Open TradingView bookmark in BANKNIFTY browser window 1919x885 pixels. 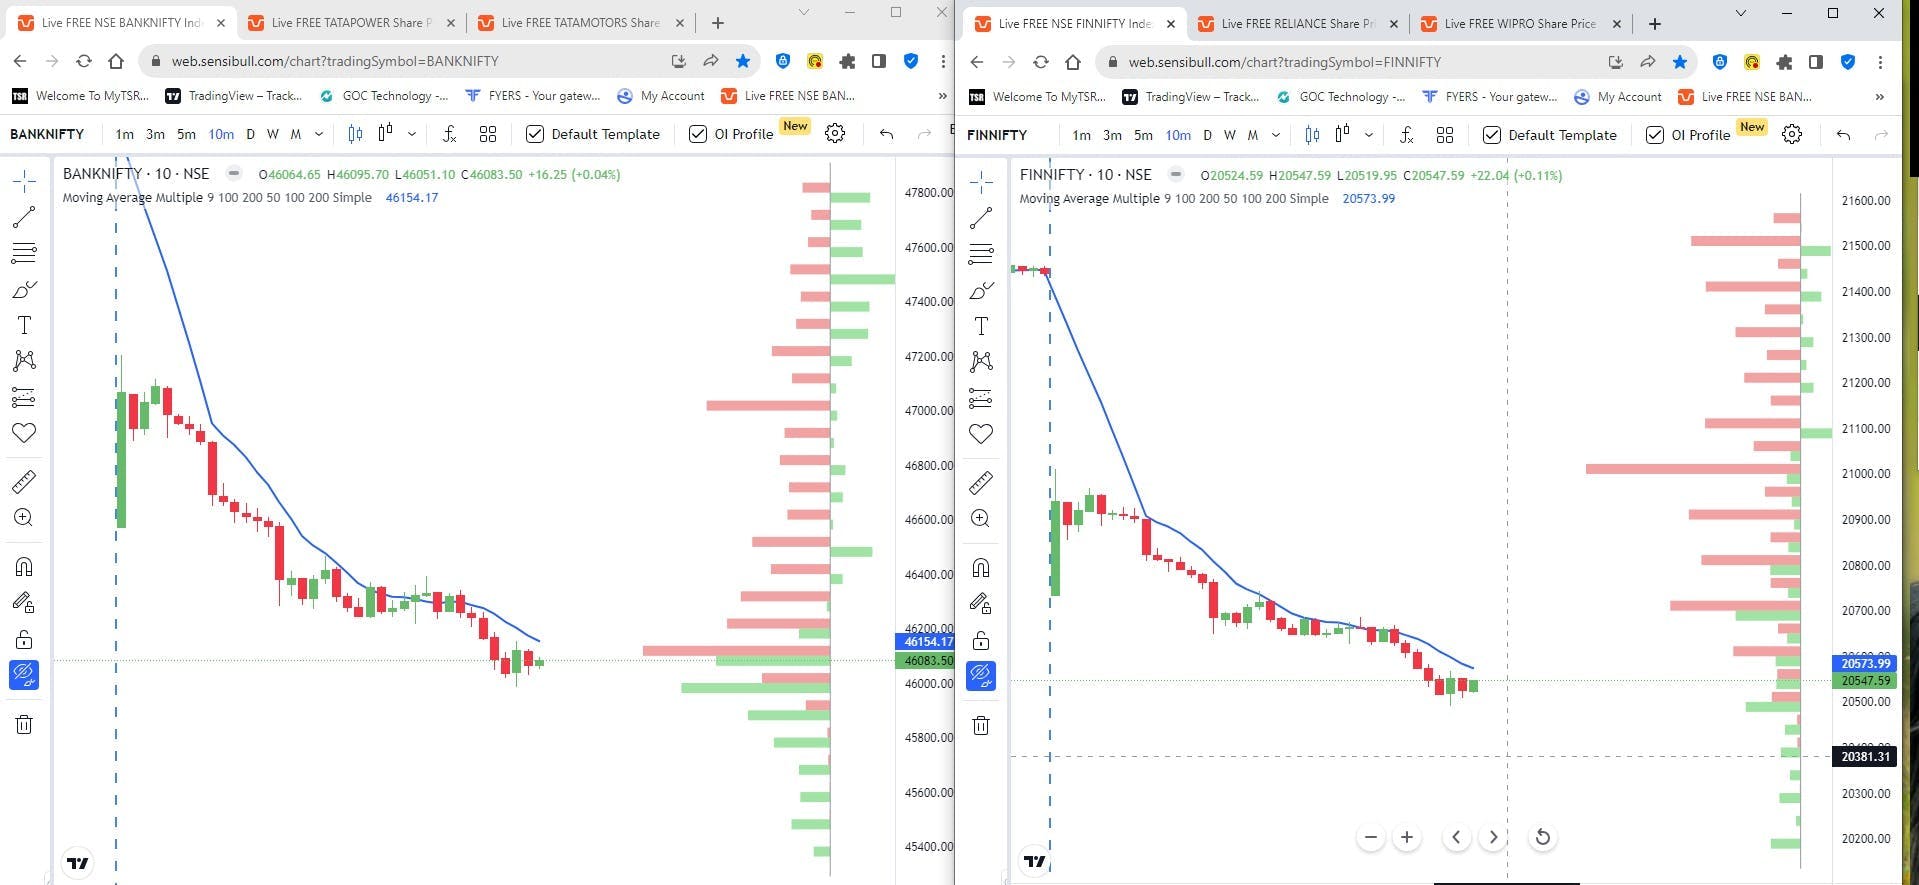pos(233,96)
